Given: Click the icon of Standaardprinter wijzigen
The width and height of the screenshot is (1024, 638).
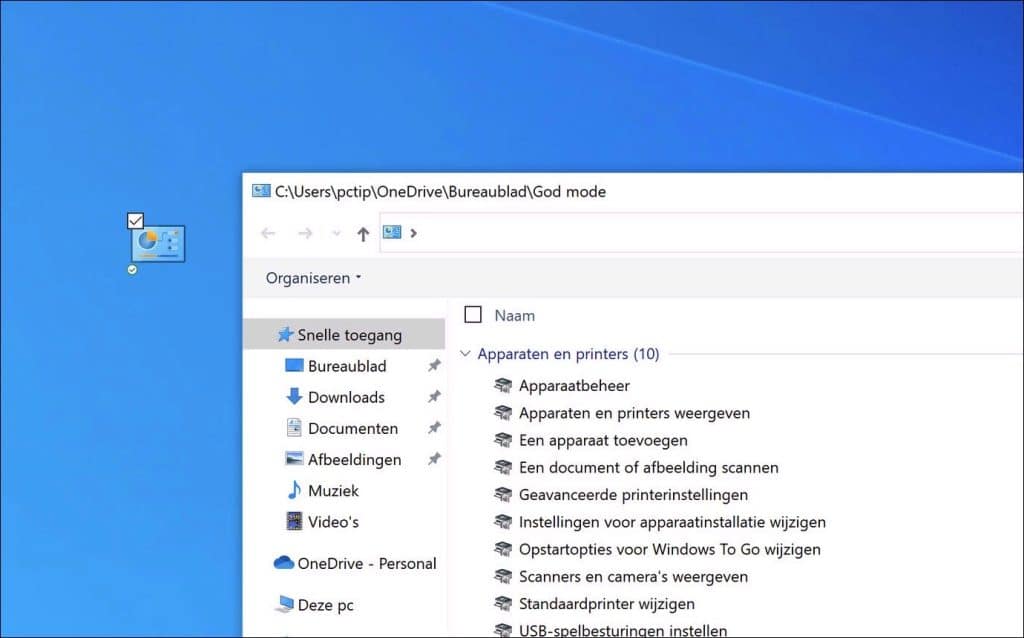Looking at the screenshot, I should pyautogui.click(x=503, y=603).
